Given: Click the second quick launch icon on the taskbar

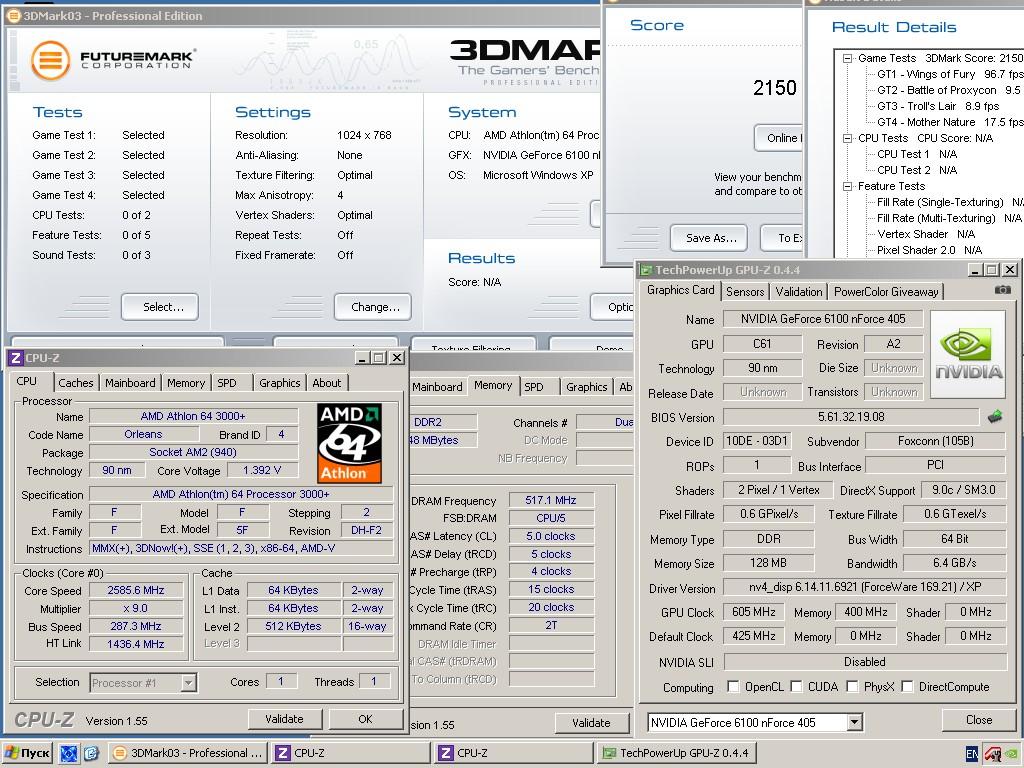Looking at the screenshot, I should pos(91,754).
